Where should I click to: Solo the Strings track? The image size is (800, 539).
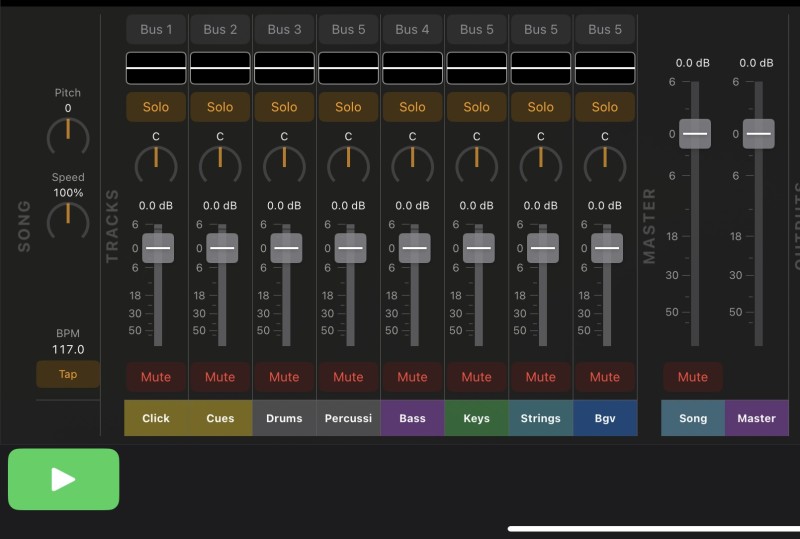(x=540, y=107)
